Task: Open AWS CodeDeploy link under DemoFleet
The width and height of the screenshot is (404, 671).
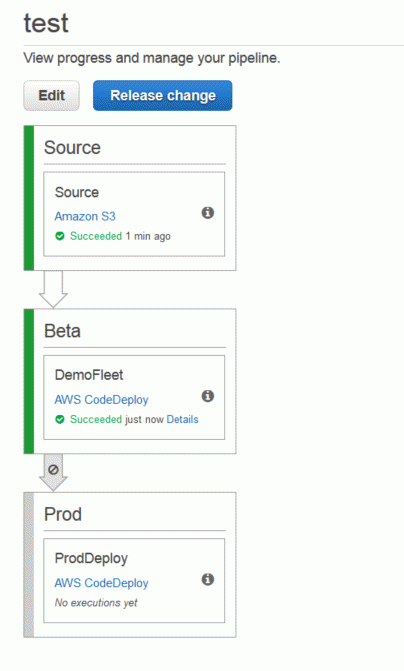Action: click(101, 400)
